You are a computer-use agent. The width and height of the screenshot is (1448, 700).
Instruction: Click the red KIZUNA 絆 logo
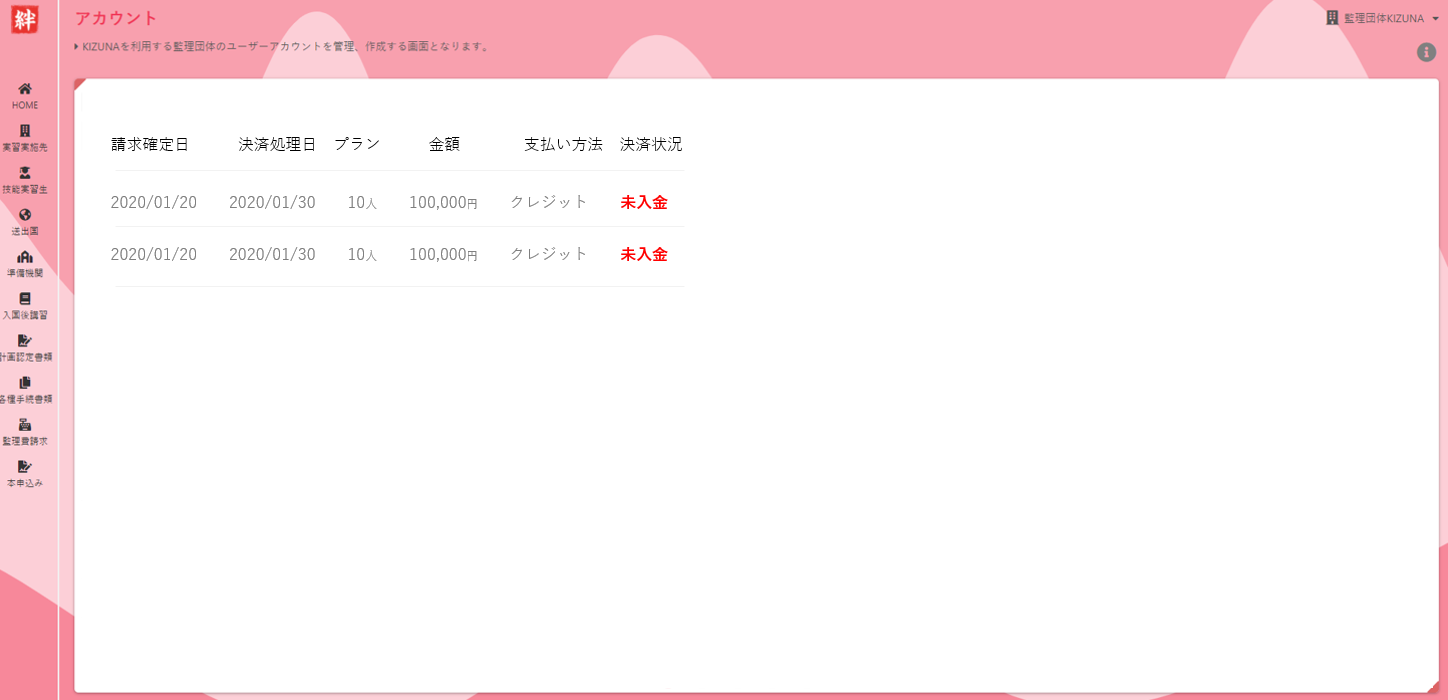click(x=25, y=19)
